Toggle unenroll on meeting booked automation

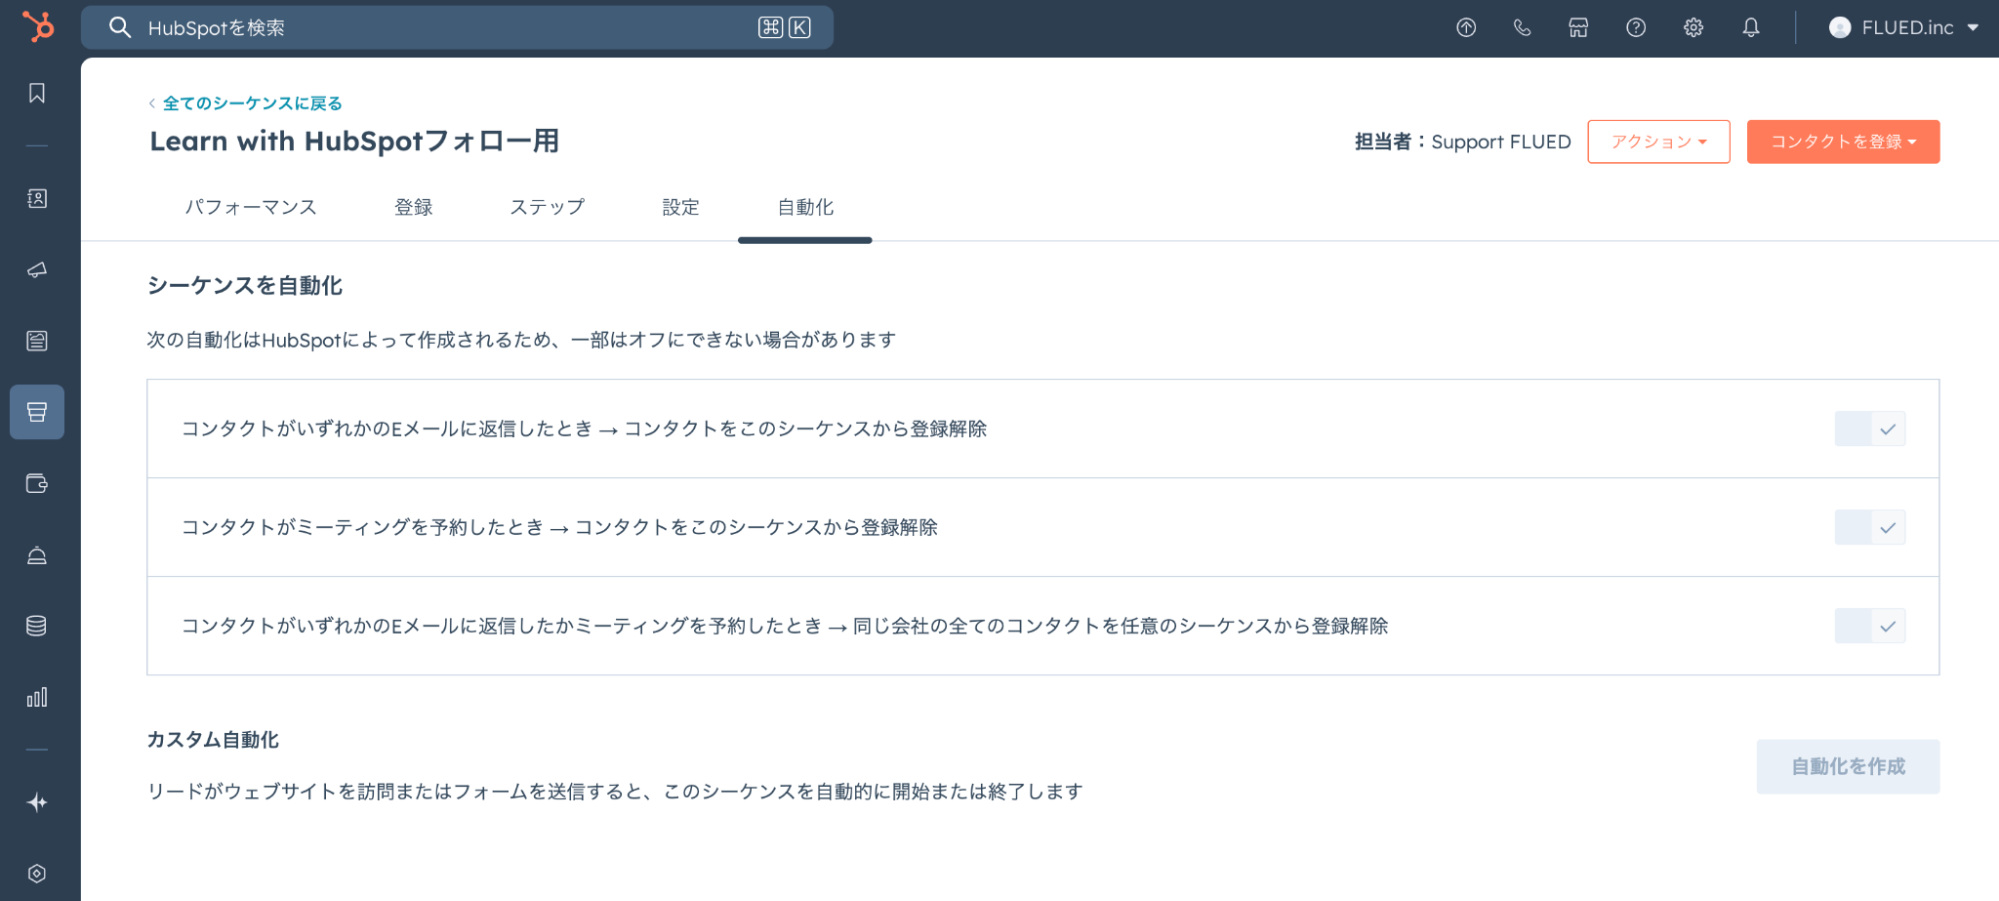tap(1869, 527)
